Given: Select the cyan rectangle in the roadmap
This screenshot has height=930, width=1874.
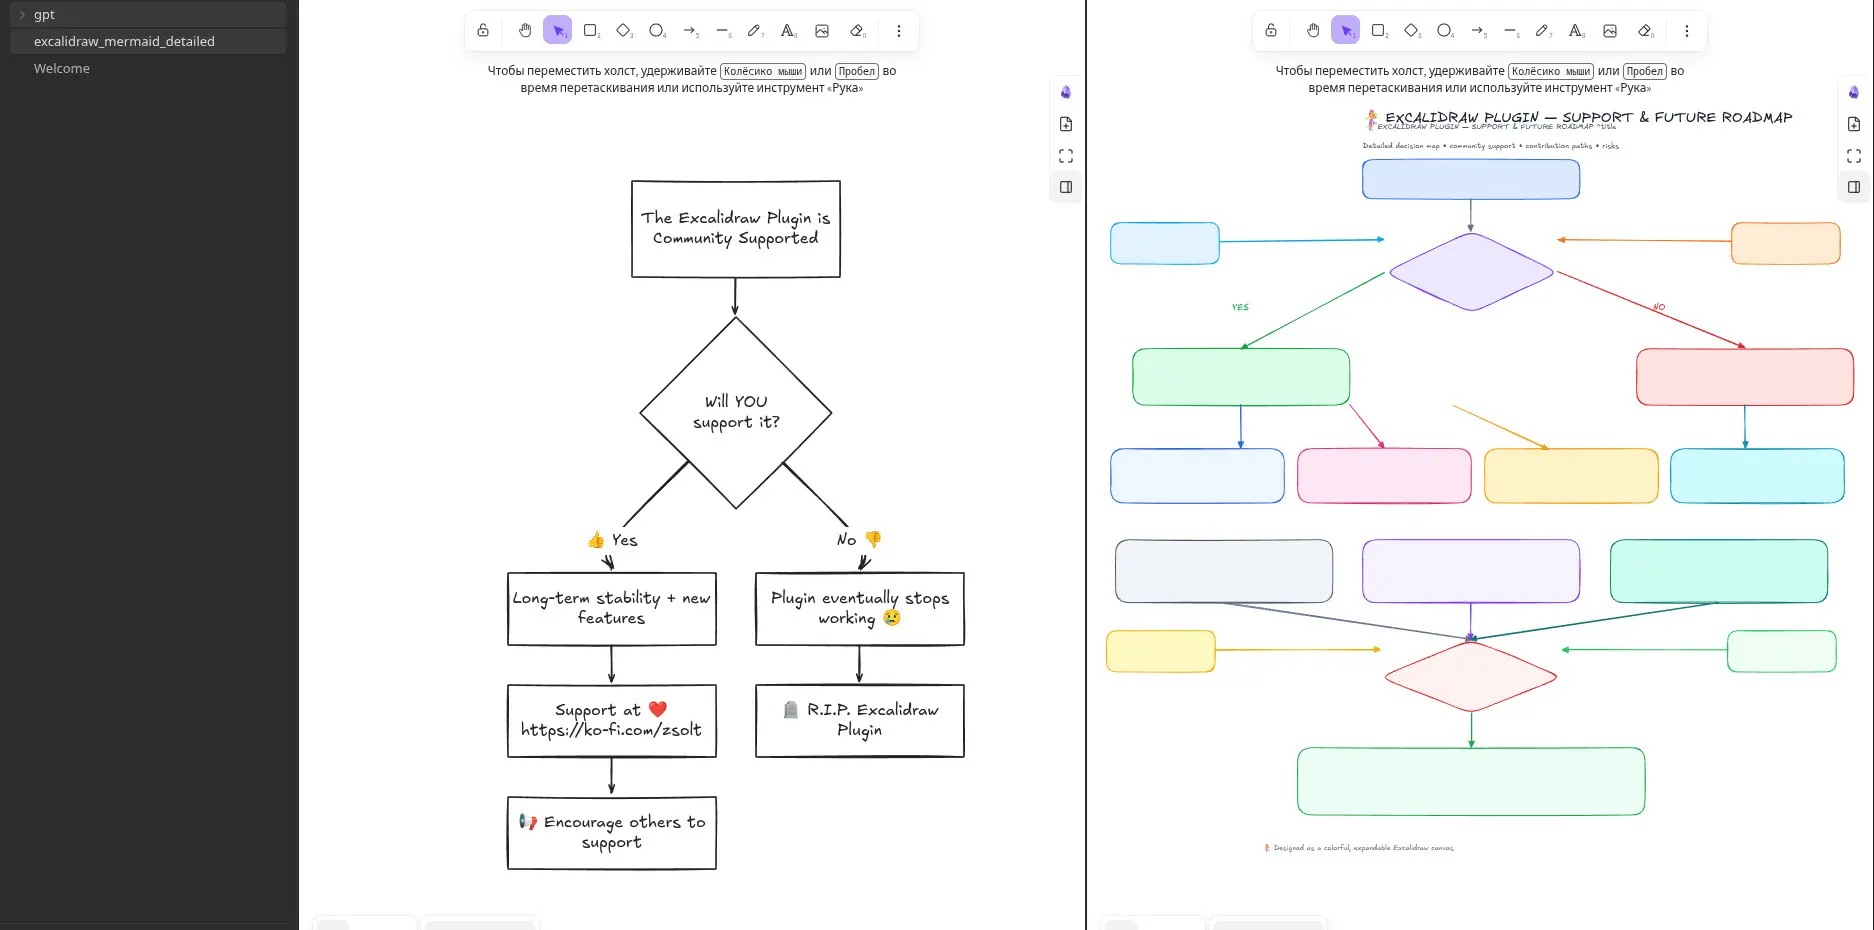Looking at the screenshot, I should [x=1757, y=476].
